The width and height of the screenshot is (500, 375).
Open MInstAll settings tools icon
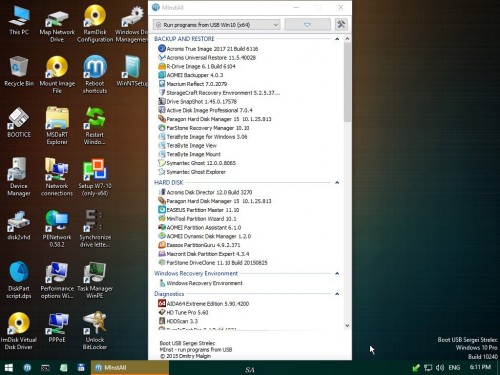(x=341, y=24)
